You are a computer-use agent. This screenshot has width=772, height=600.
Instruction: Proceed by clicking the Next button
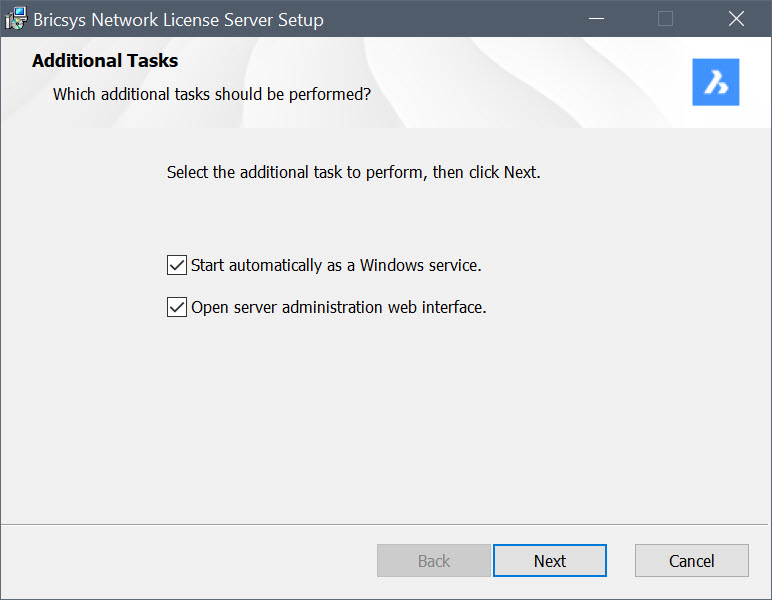tap(549, 561)
